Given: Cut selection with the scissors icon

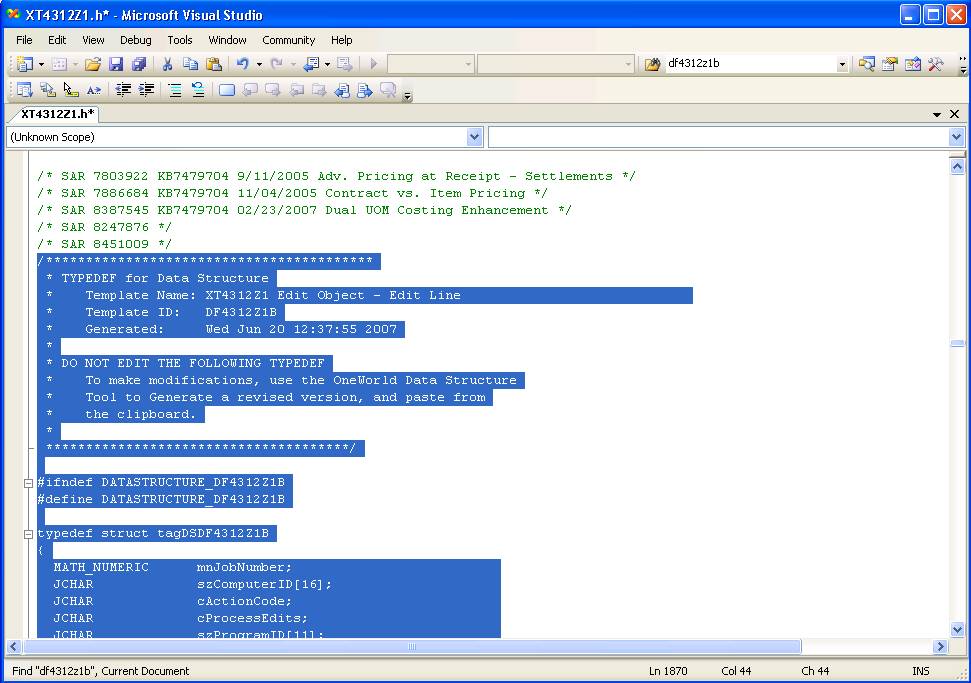Looking at the screenshot, I should (x=167, y=64).
